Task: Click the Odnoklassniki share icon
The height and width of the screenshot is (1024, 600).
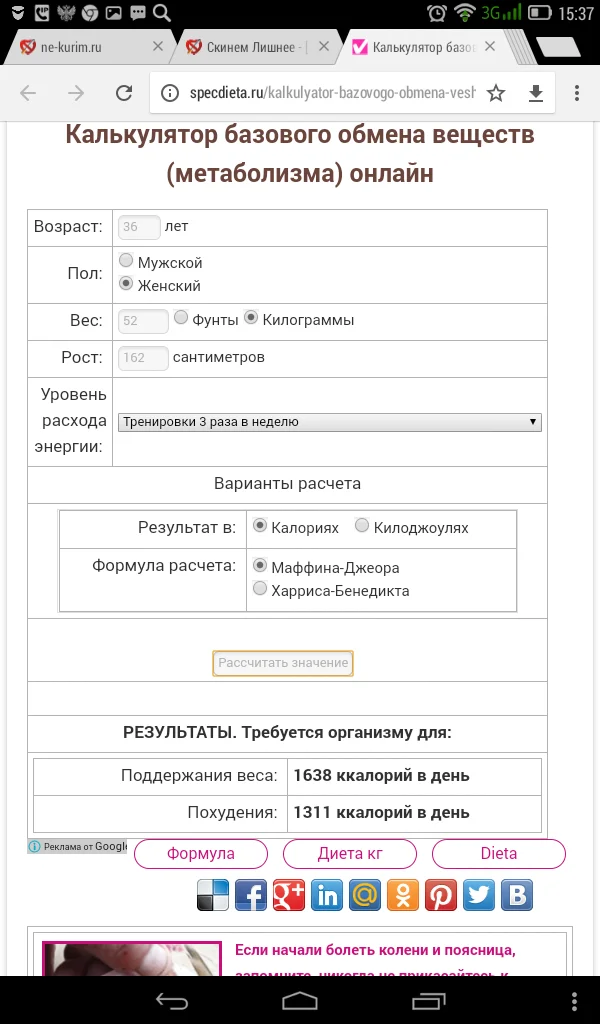Action: pos(403,895)
